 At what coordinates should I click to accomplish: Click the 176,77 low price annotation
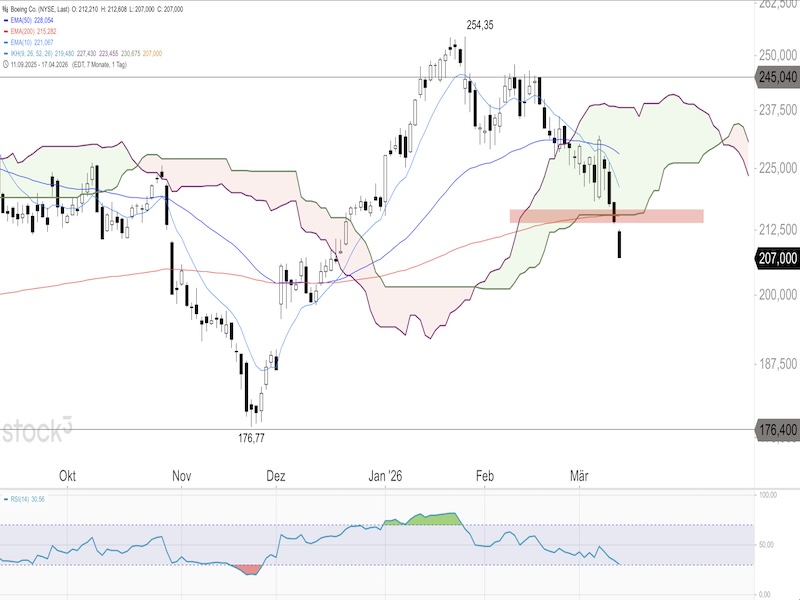click(x=250, y=438)
